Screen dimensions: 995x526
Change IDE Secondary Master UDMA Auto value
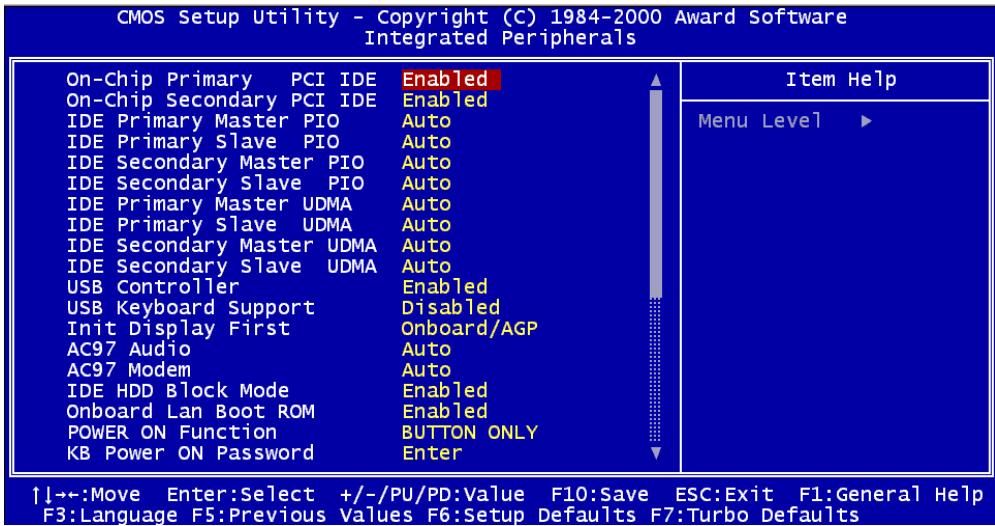(426, 246)
